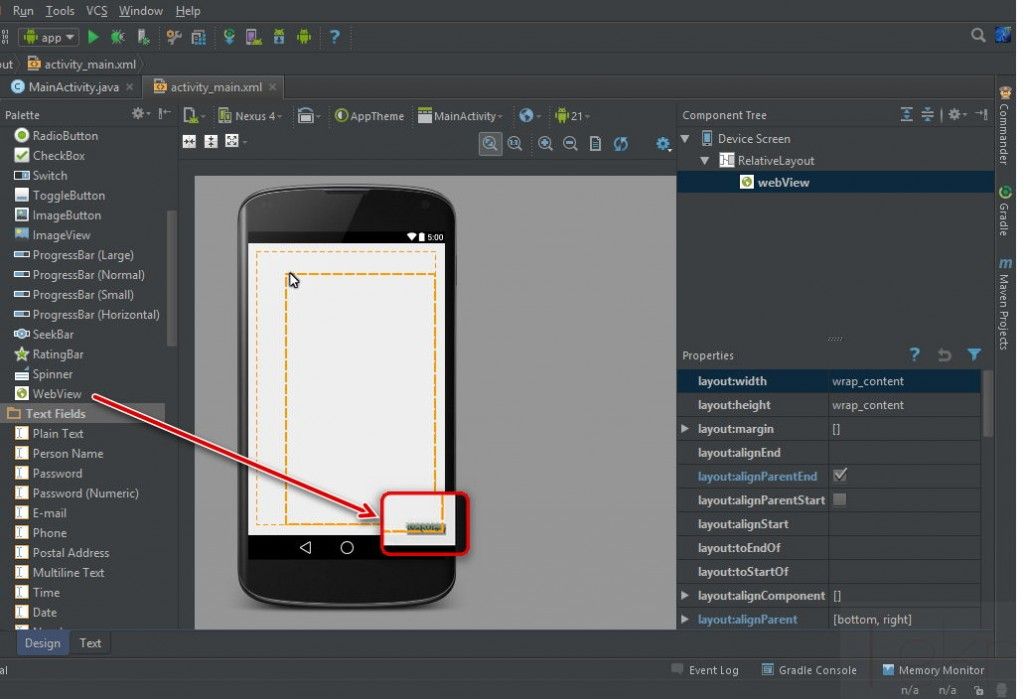
Task: Uncheck the layout:alignParentEnd checkbox
Action: tap(840, 476)
